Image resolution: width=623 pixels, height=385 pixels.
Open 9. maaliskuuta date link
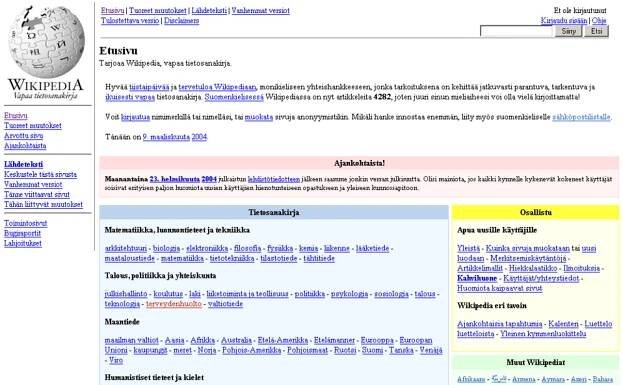[166, 137]
